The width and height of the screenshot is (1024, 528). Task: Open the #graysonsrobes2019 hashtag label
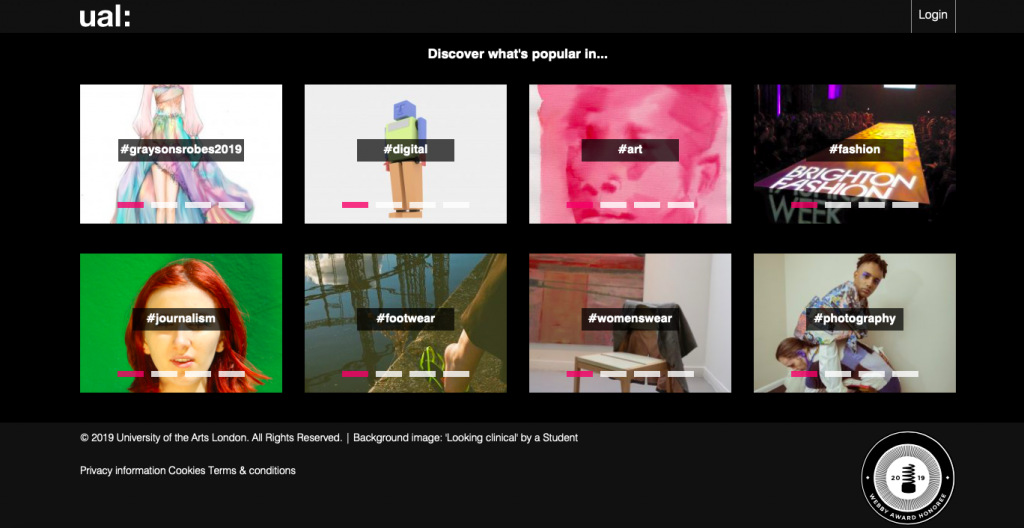pos(181,150)
